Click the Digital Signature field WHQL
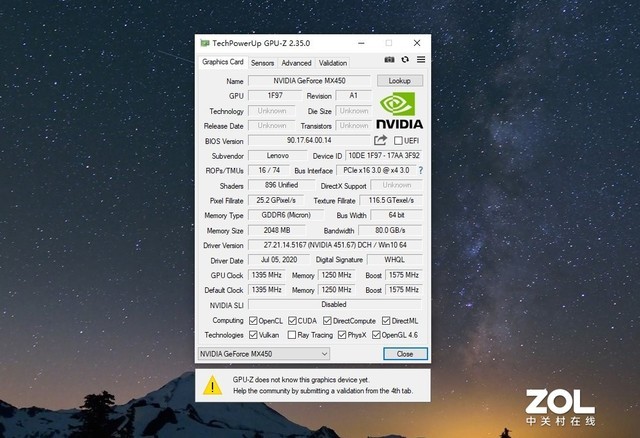The width and height of the screenshot is (640, 438). 394,260
